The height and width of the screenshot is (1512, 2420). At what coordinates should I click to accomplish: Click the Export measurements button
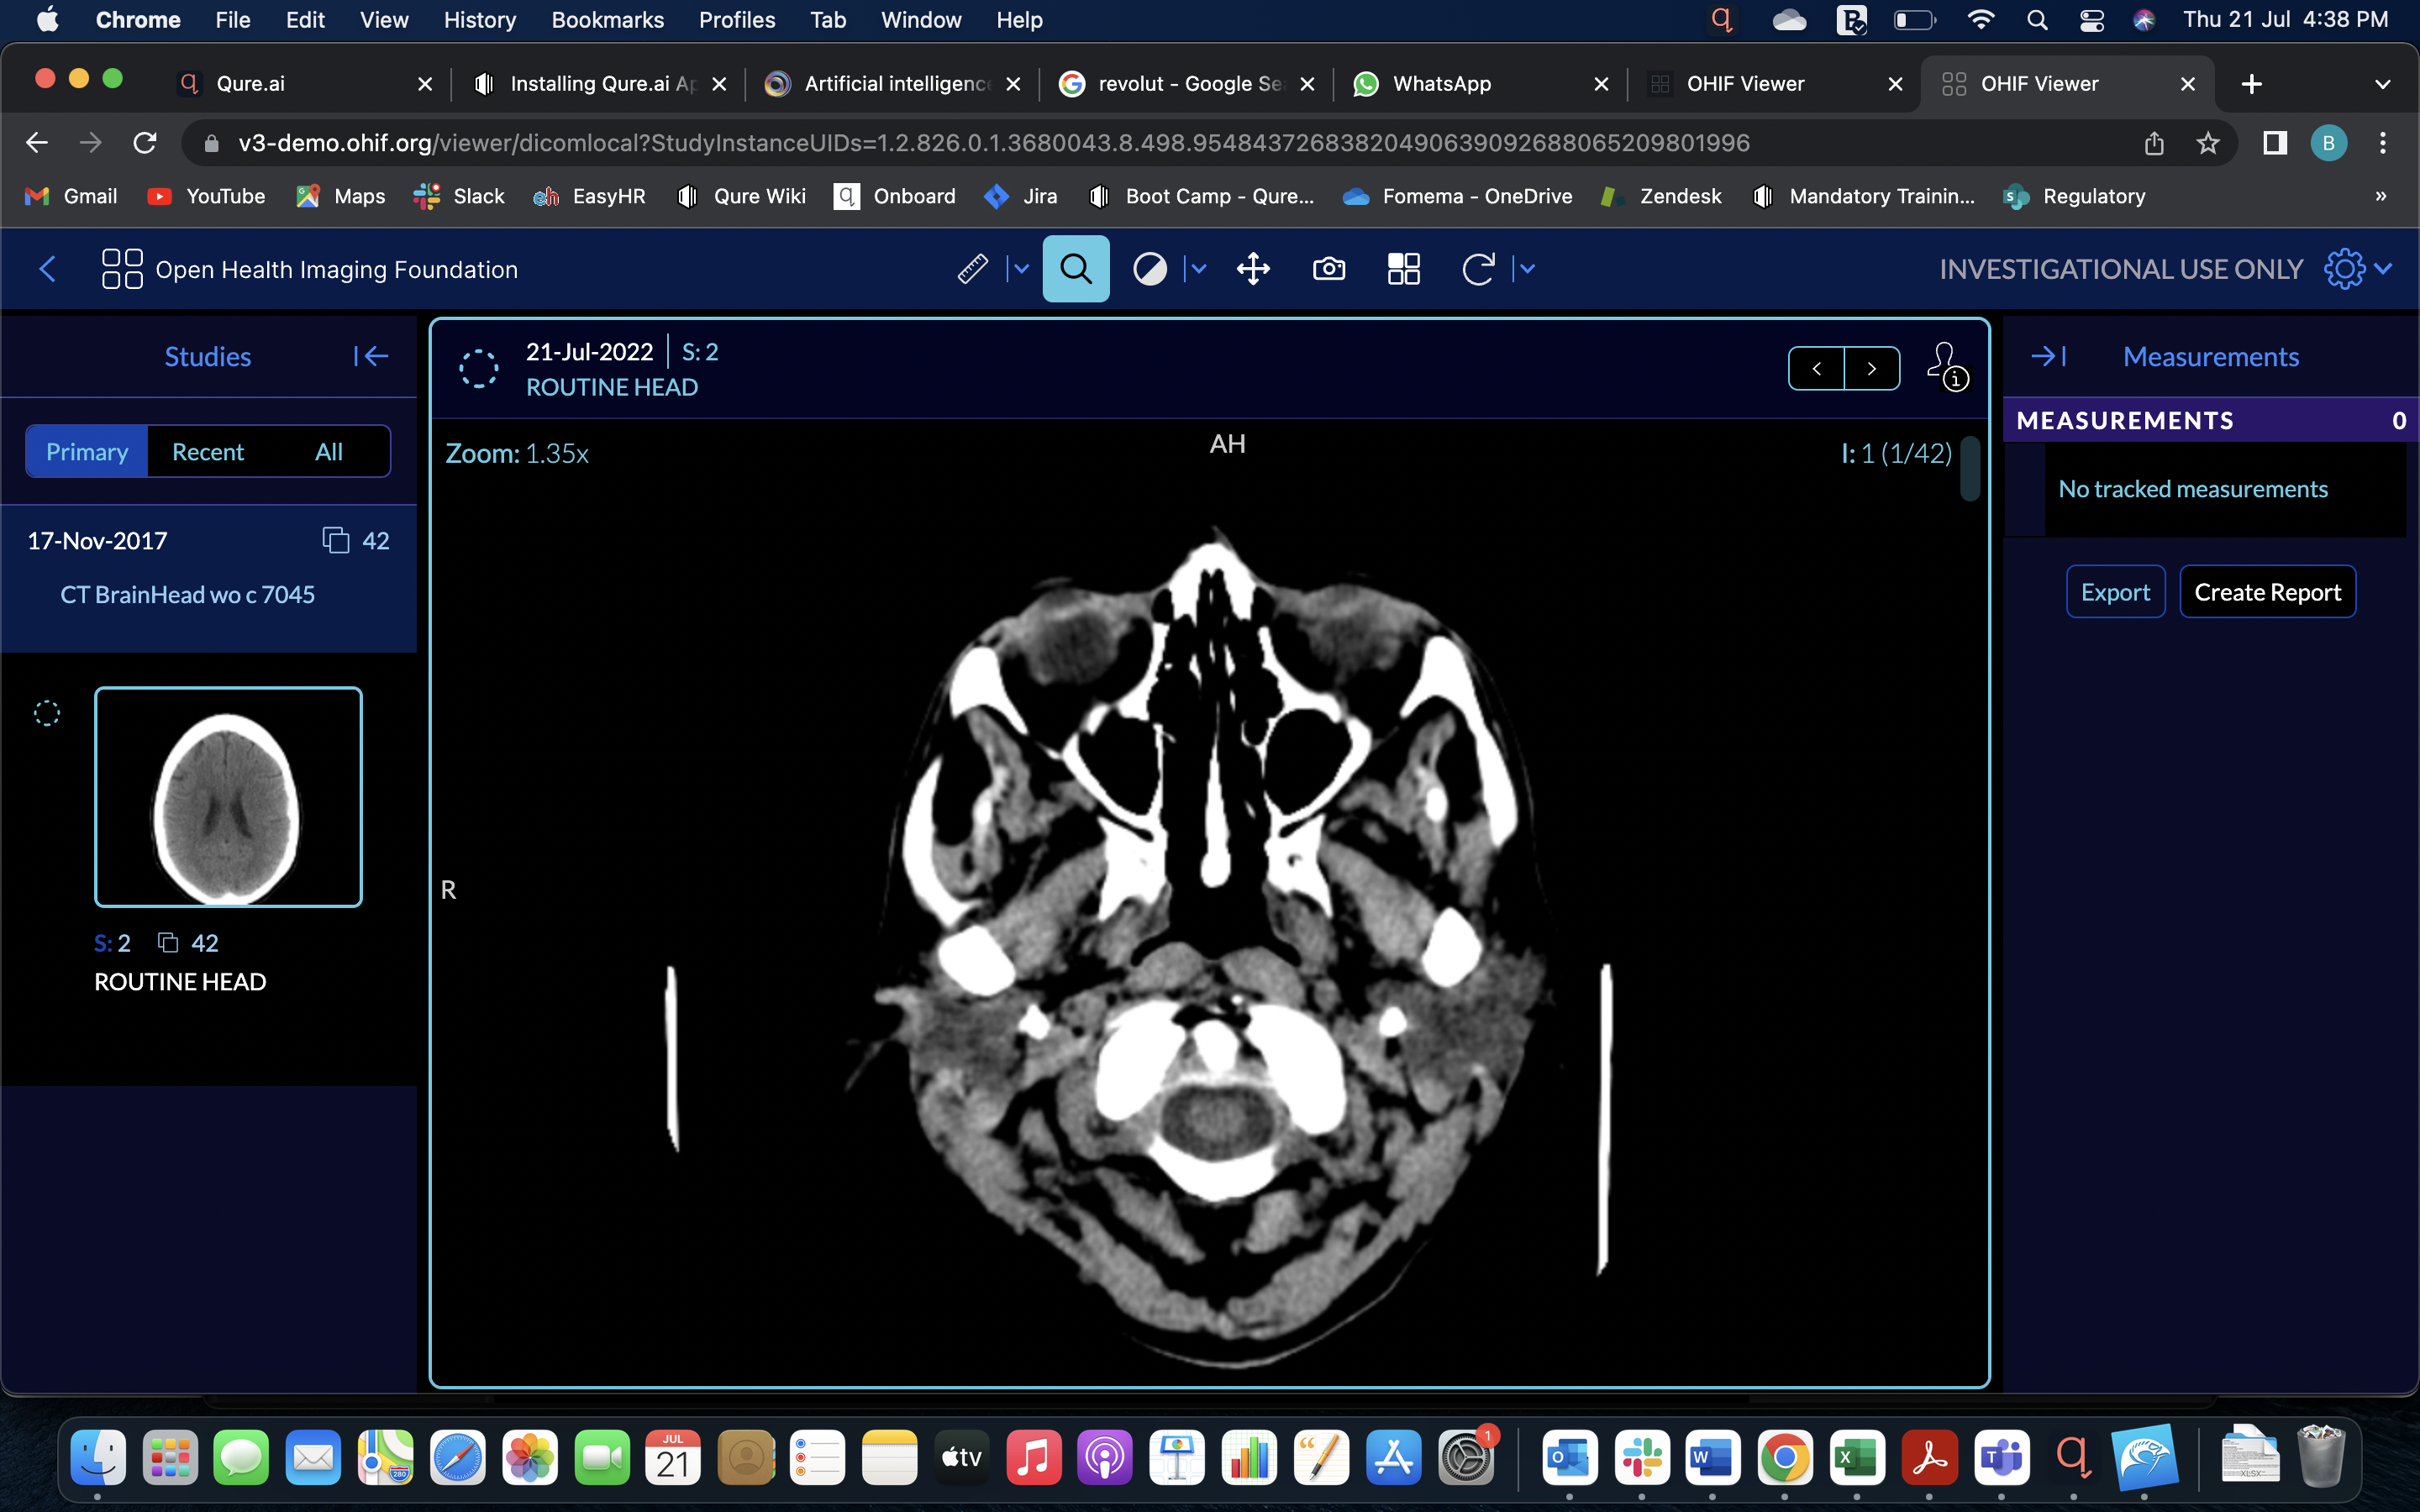tap(2115, 592)
